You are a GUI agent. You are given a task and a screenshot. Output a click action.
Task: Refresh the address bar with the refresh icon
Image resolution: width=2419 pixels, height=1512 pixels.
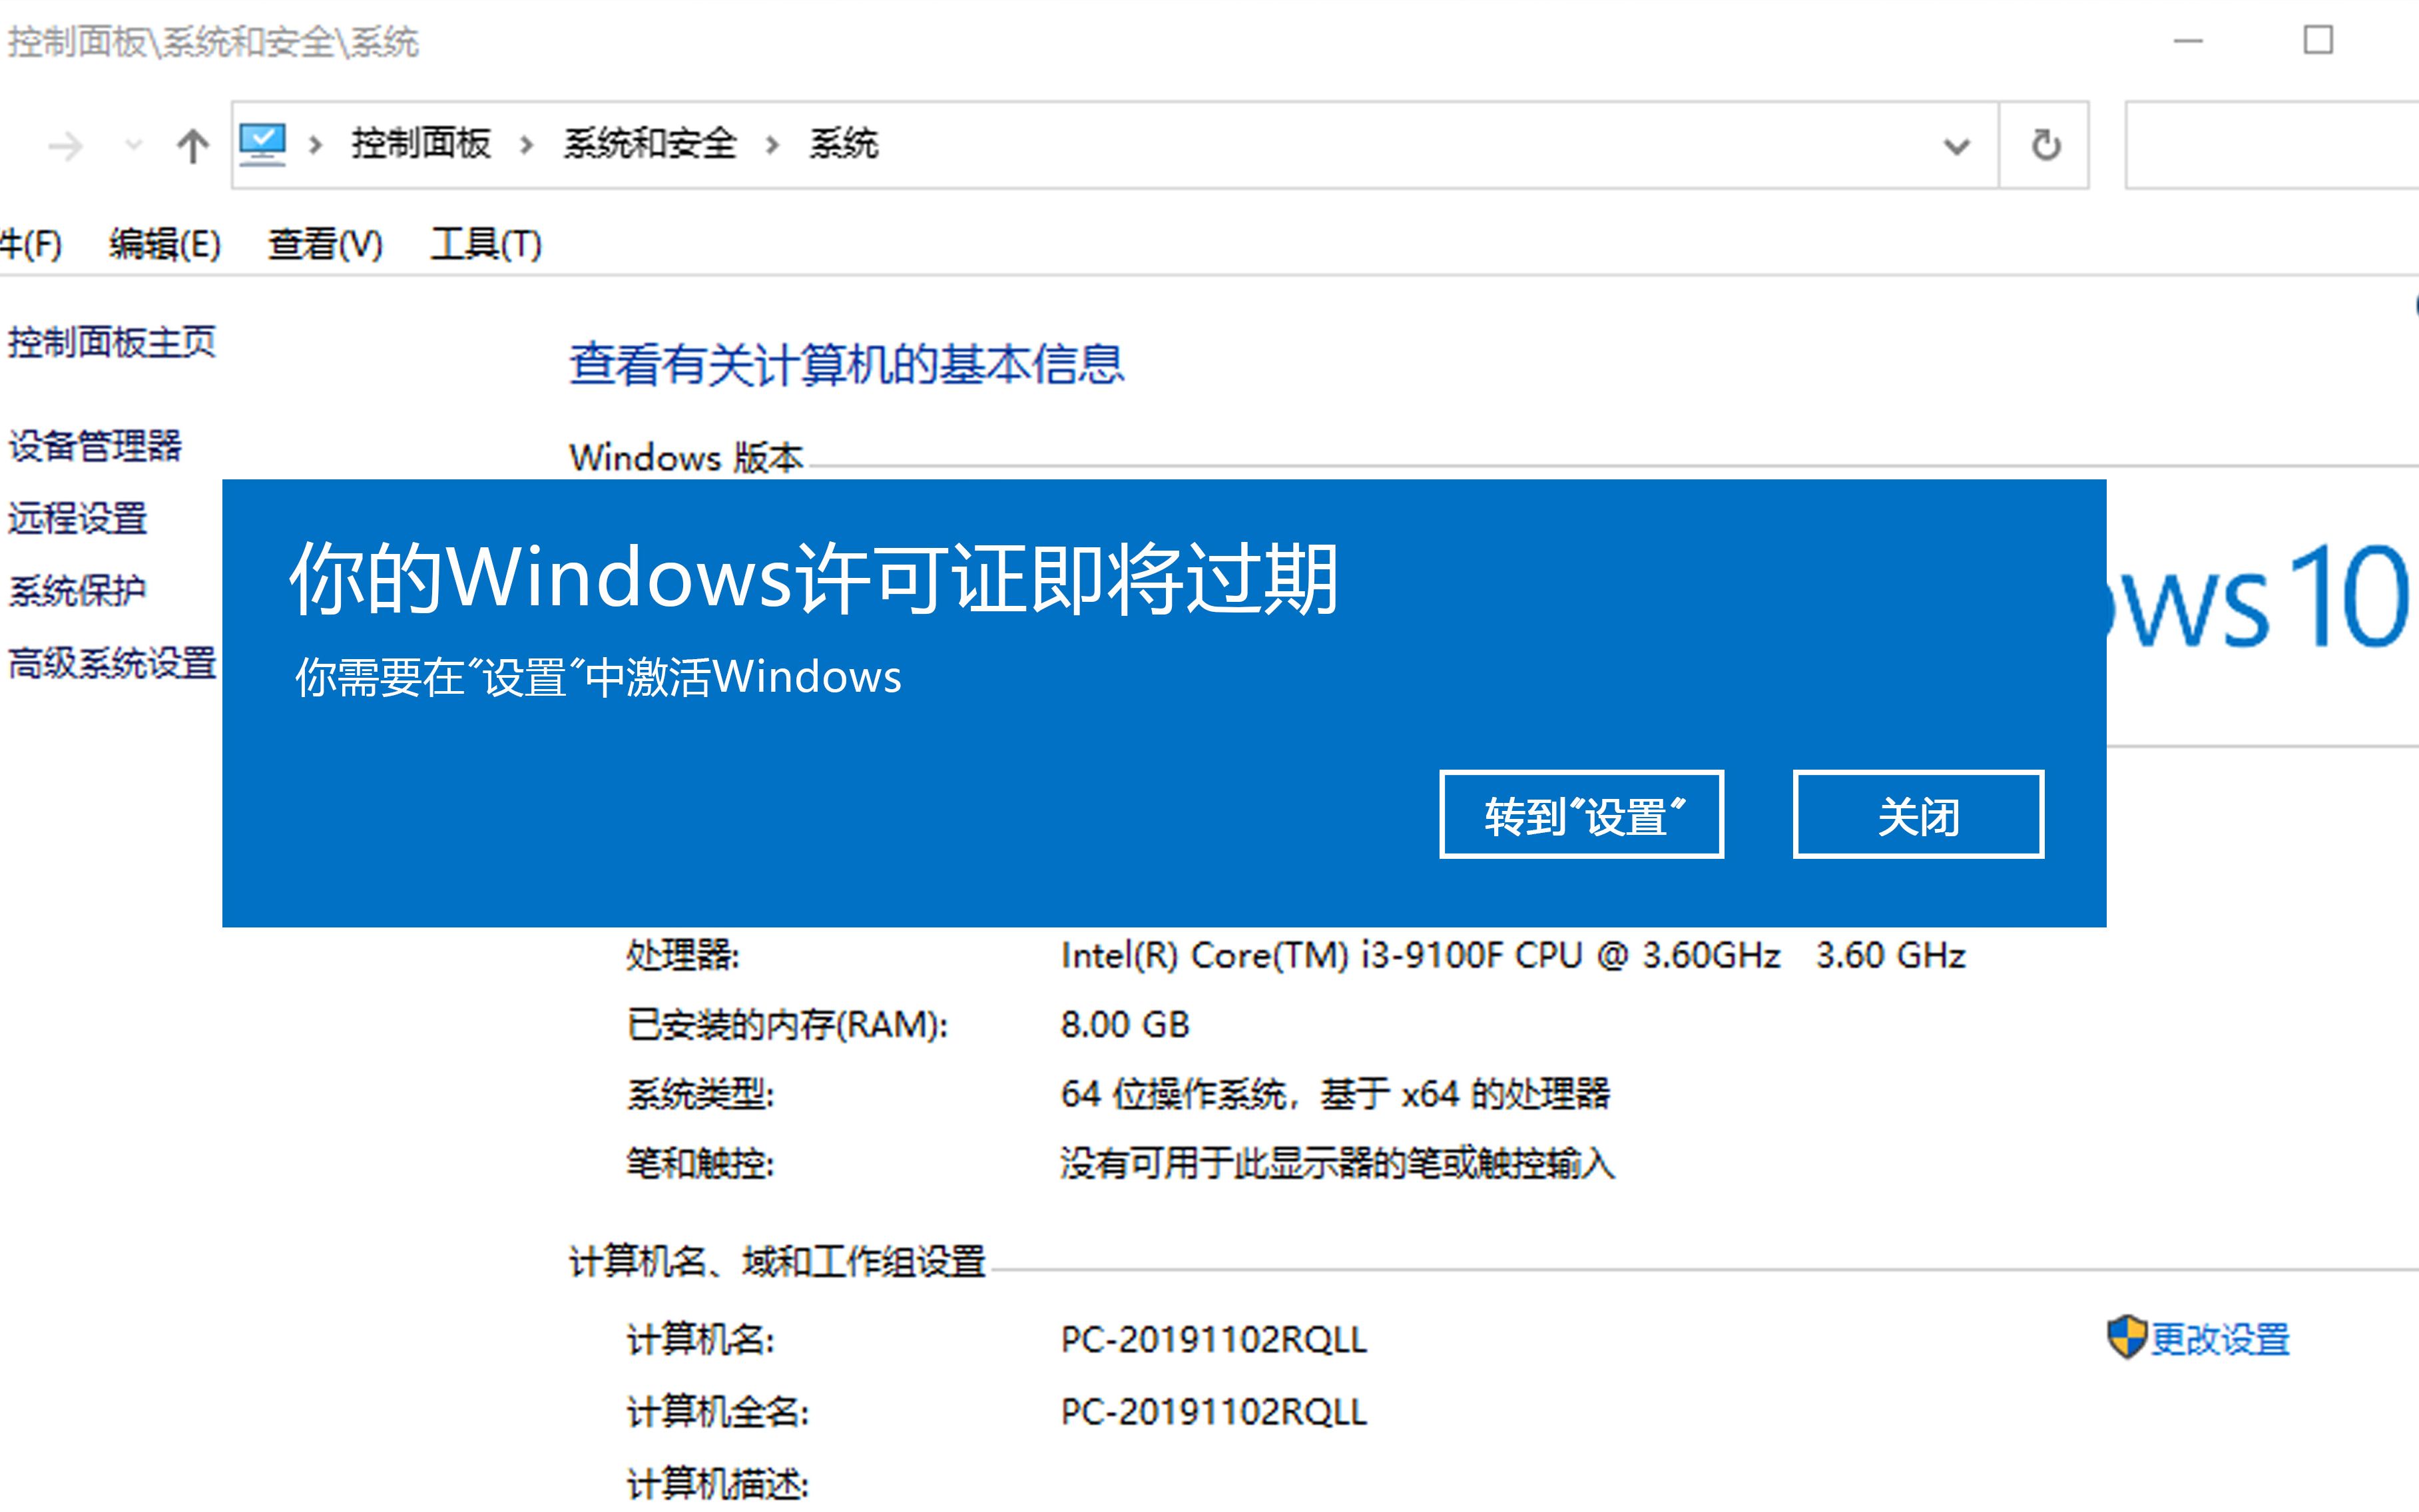(2045, 145)
